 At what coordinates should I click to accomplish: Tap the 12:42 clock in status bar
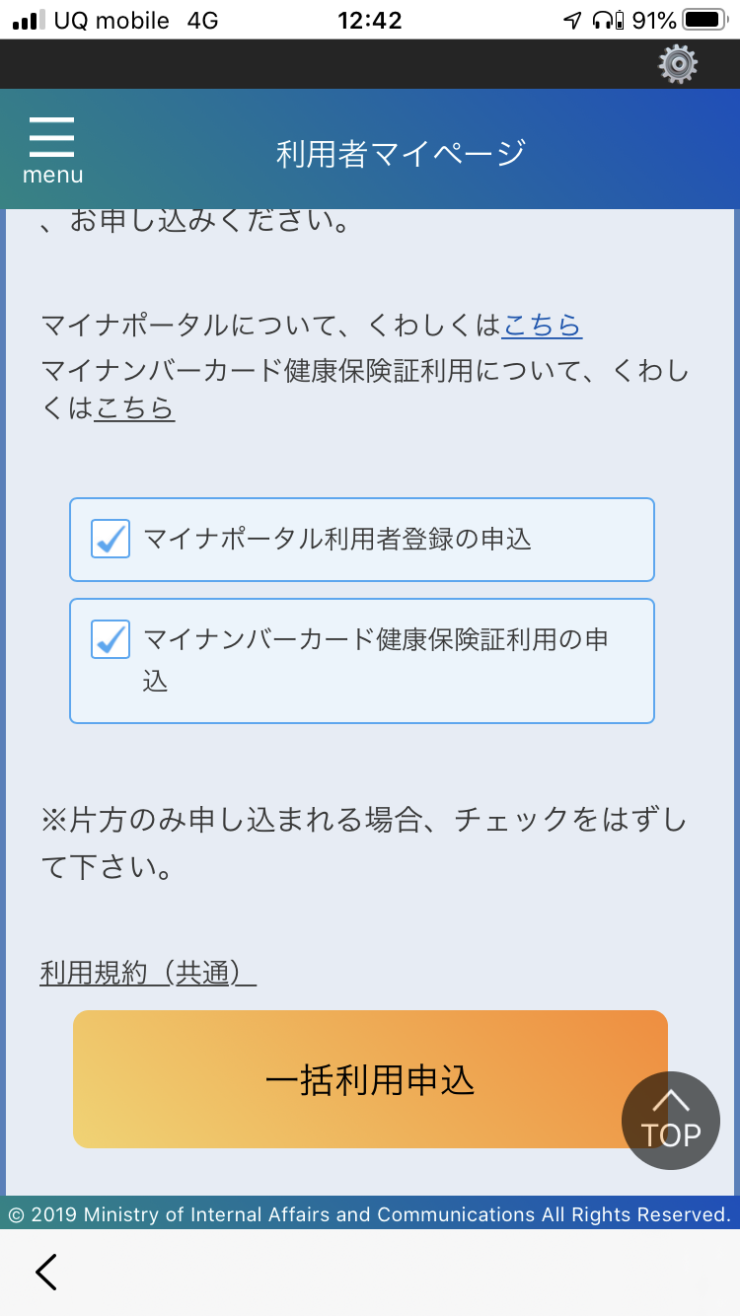pos(370,20)
